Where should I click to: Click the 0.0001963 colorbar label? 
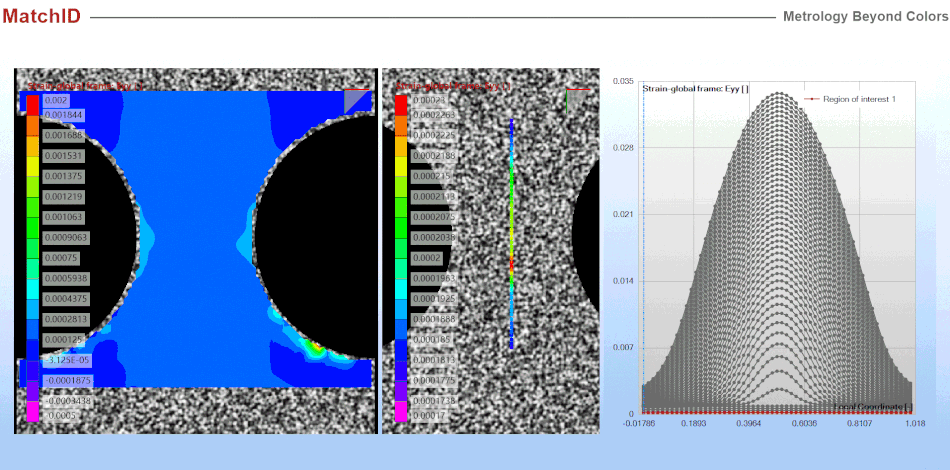coord(433,279)
